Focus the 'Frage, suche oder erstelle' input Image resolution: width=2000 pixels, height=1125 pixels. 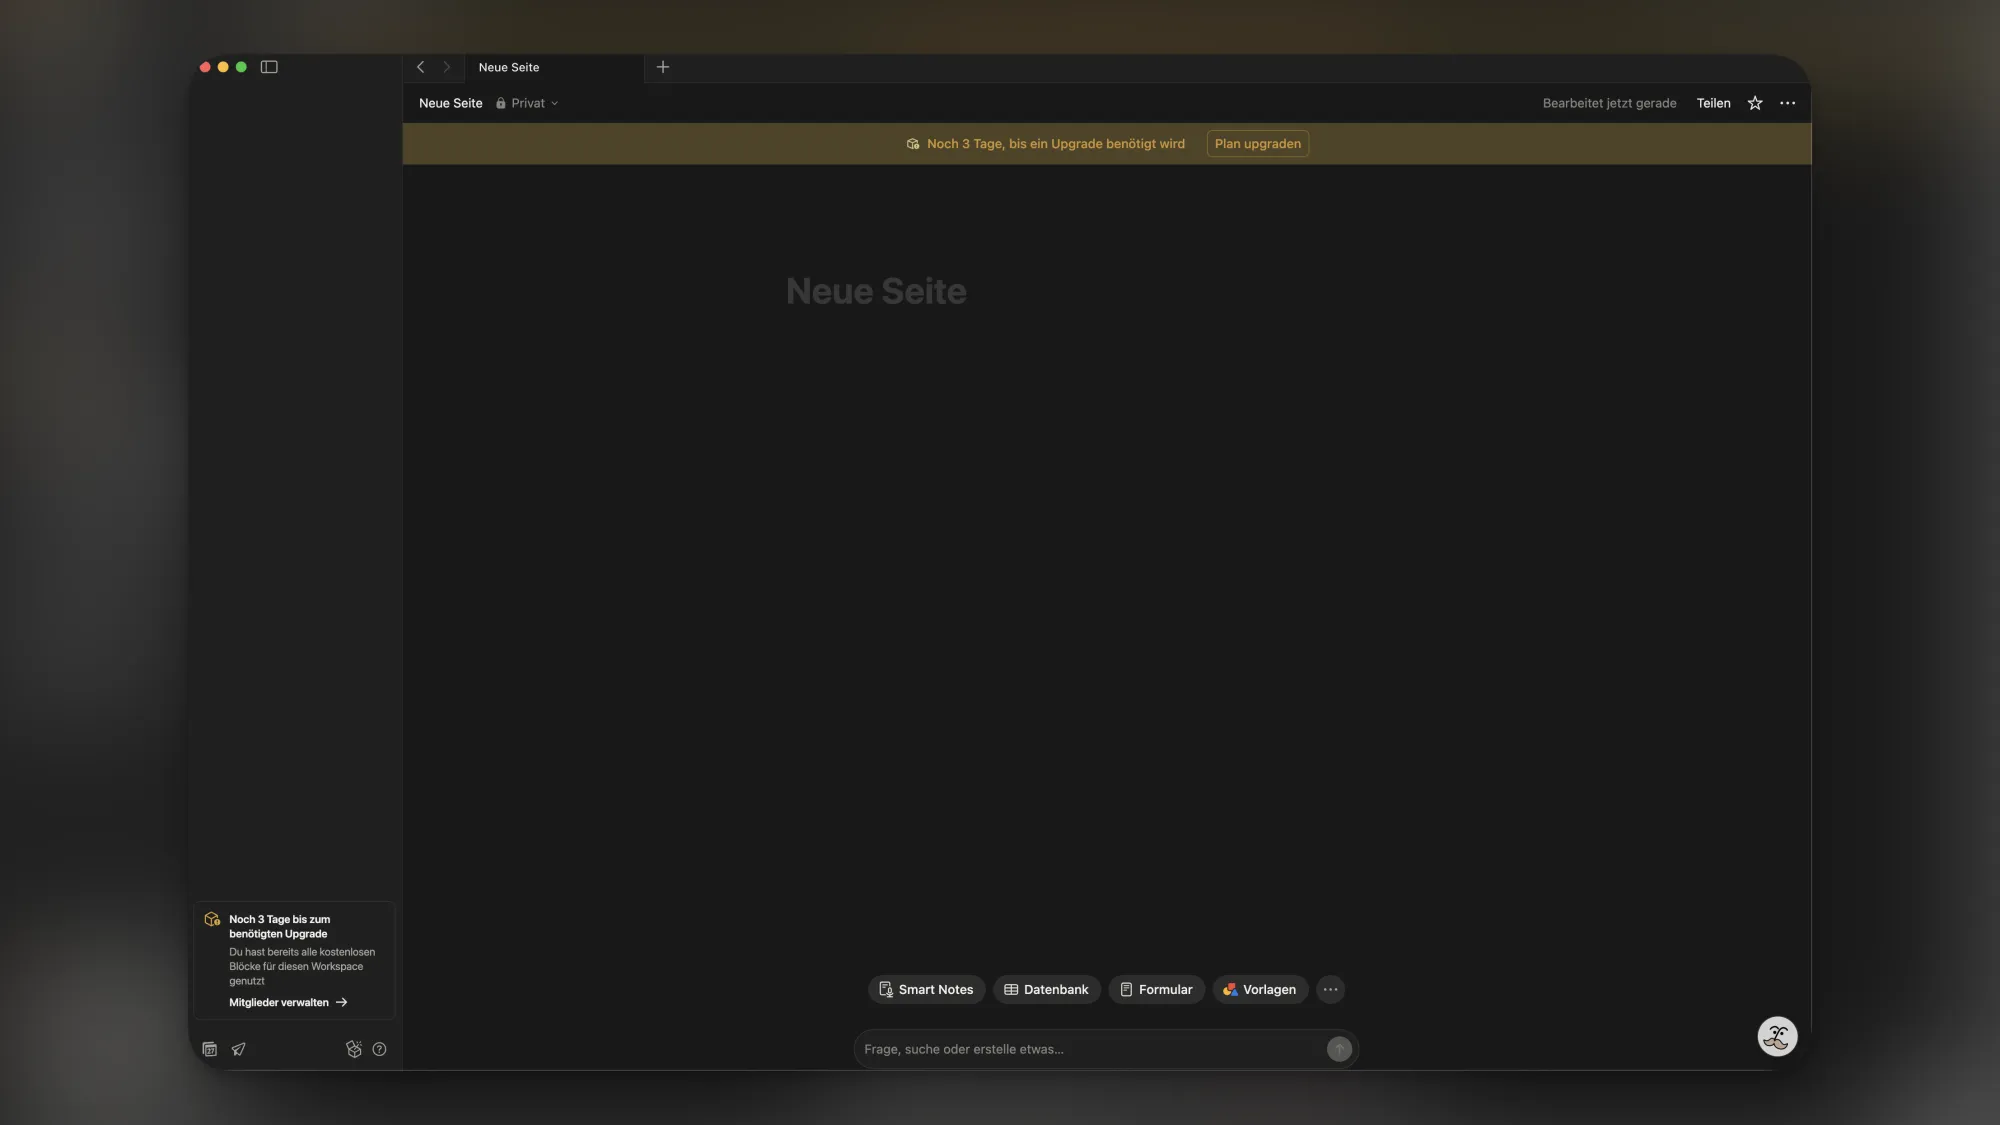(x=1088, y=1049)
